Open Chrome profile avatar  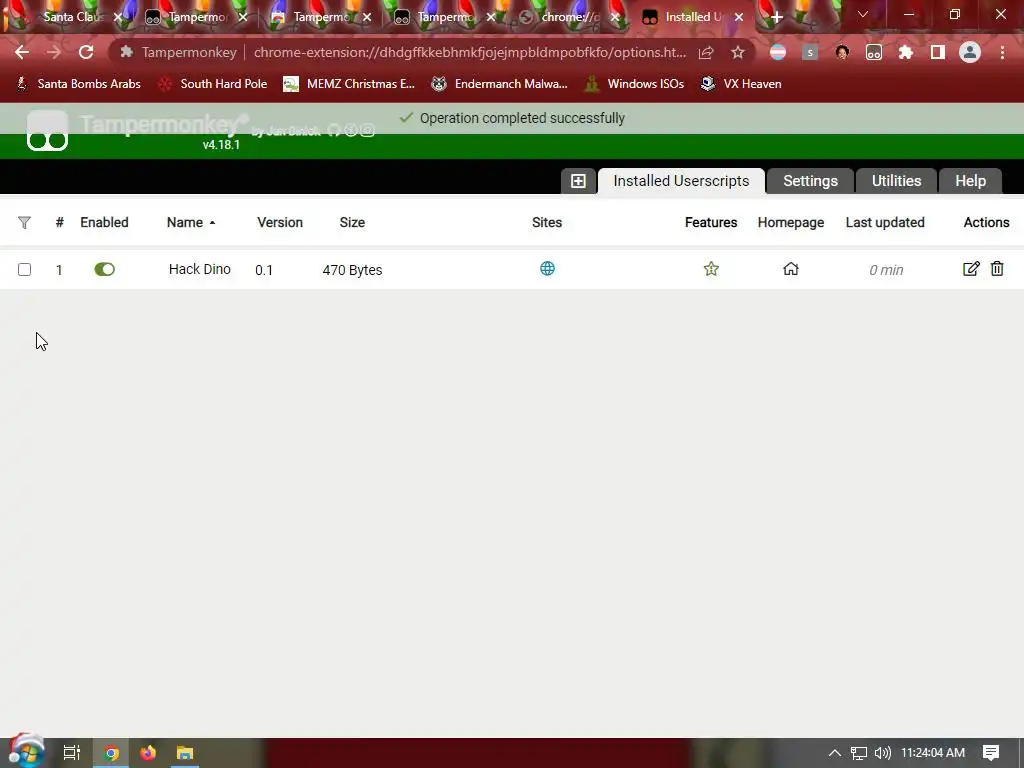point(969,52)
